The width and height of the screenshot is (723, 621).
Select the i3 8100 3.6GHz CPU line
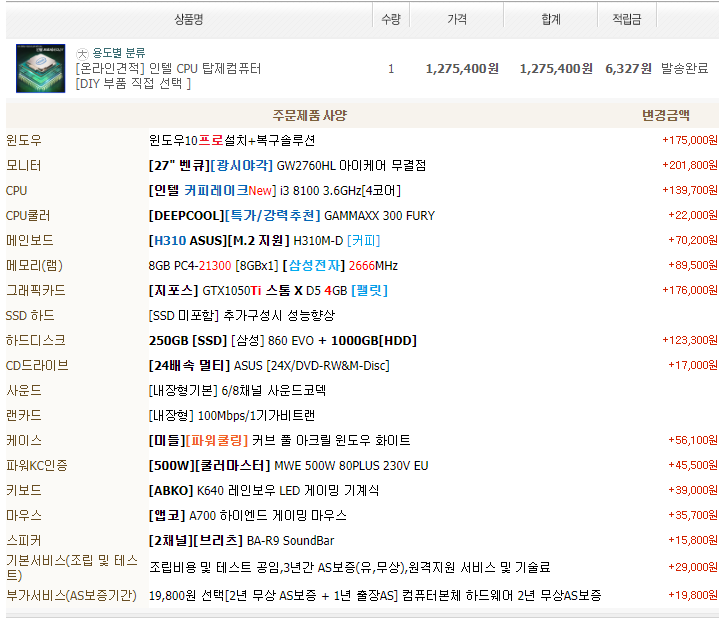[275, 190]
